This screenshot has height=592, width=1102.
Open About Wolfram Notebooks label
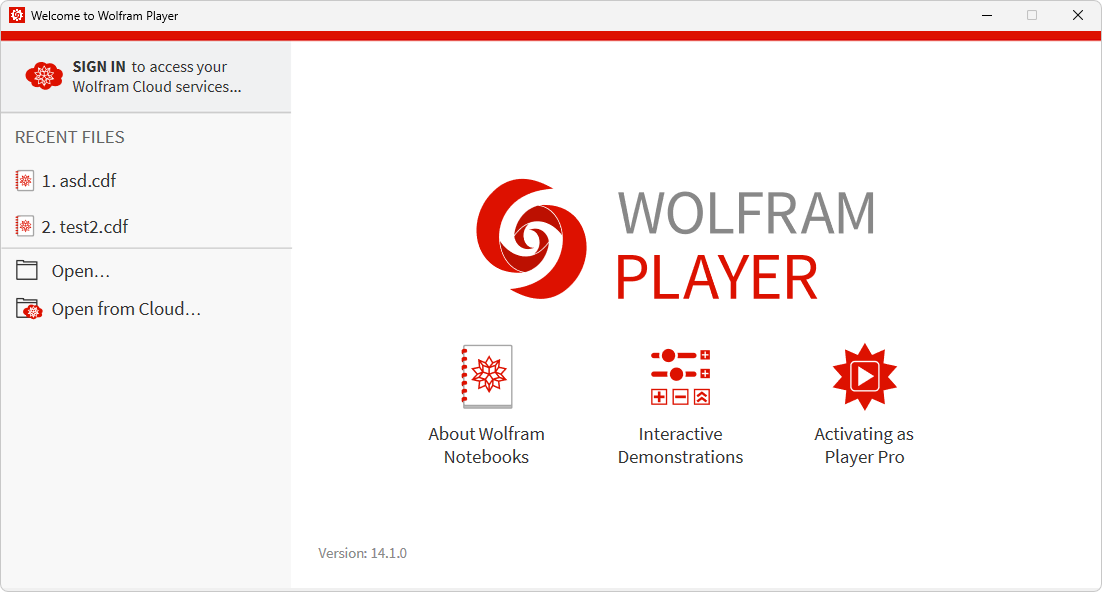pyautogui.click(x=486, y=445)
